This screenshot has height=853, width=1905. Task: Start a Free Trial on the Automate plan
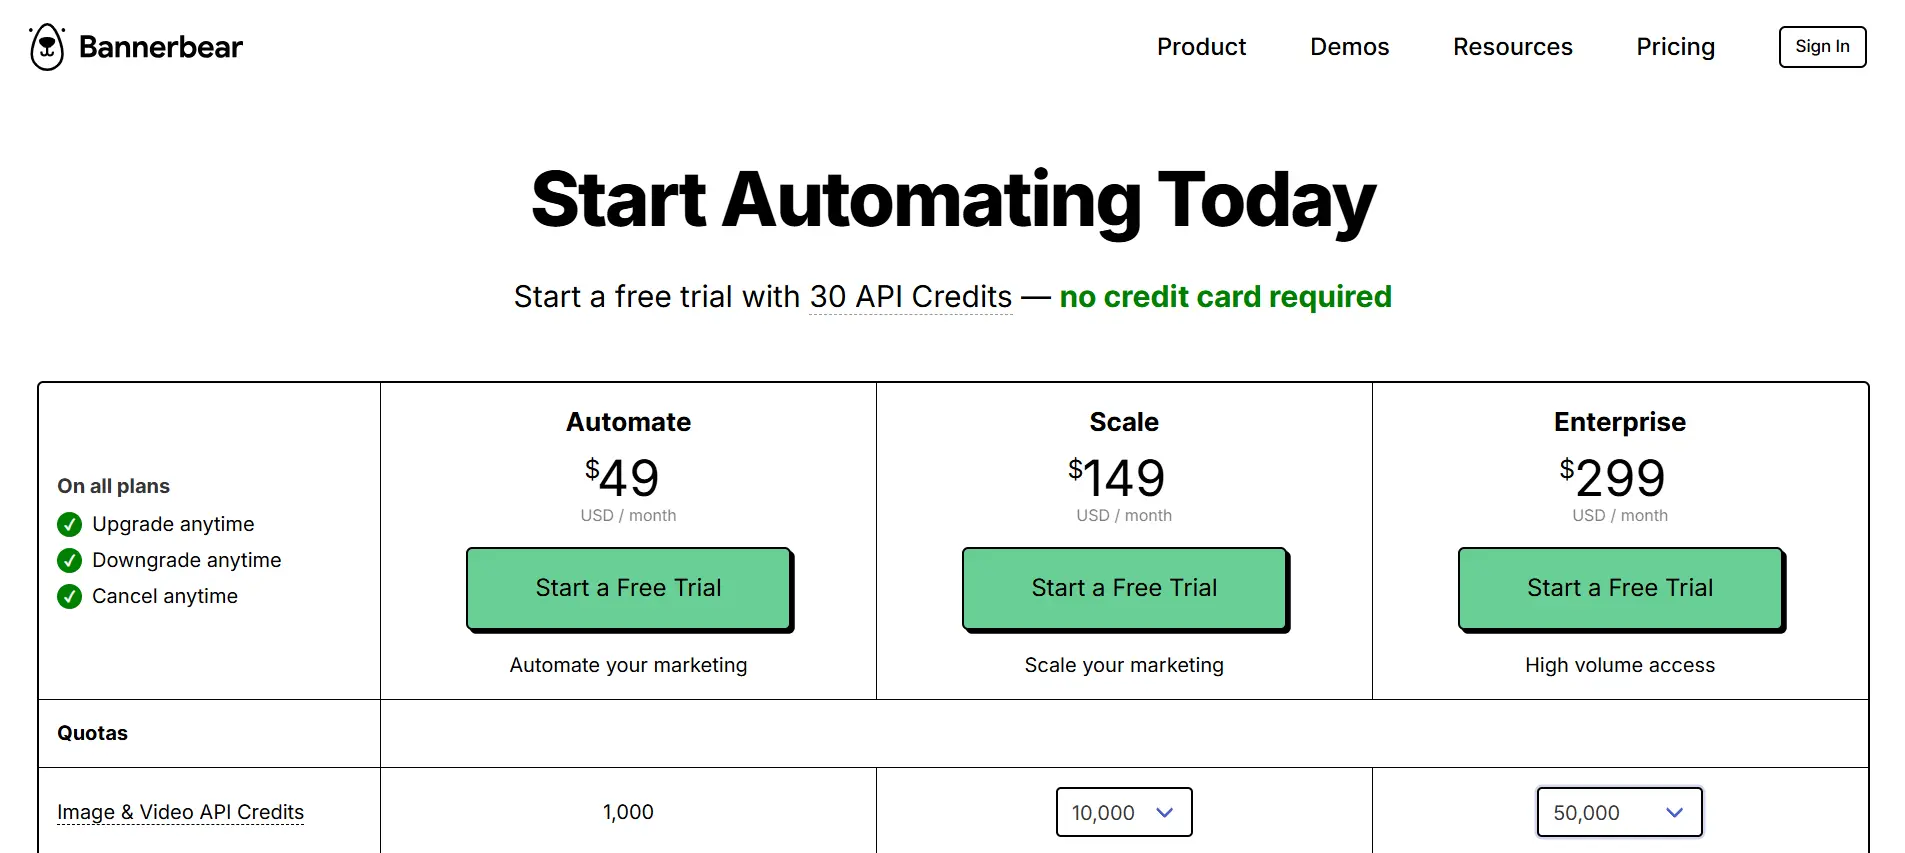point(628,588)
